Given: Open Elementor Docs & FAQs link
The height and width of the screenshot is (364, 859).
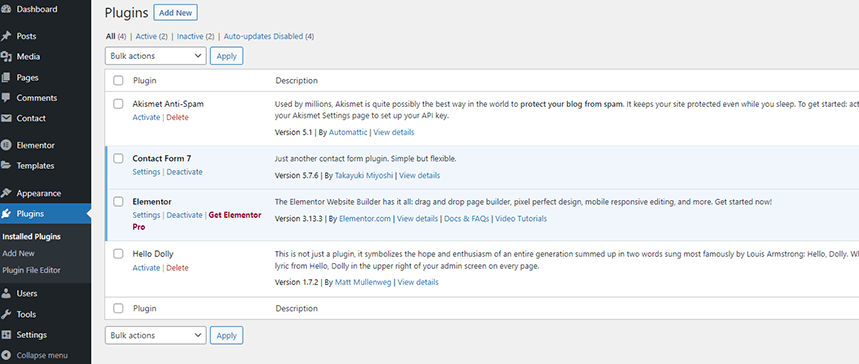Looking at the screenshot, I should (467, 219).
